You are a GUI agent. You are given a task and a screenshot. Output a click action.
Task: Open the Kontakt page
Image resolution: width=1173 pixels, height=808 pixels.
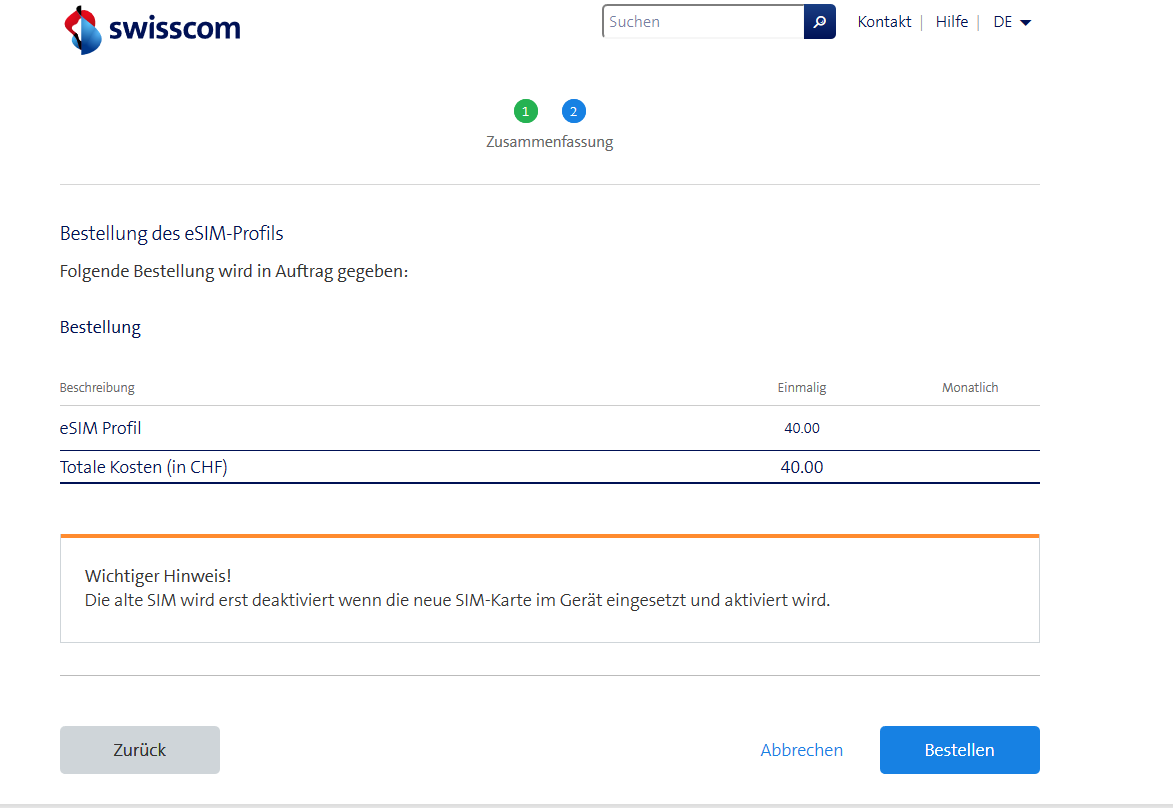pos(884,22)
